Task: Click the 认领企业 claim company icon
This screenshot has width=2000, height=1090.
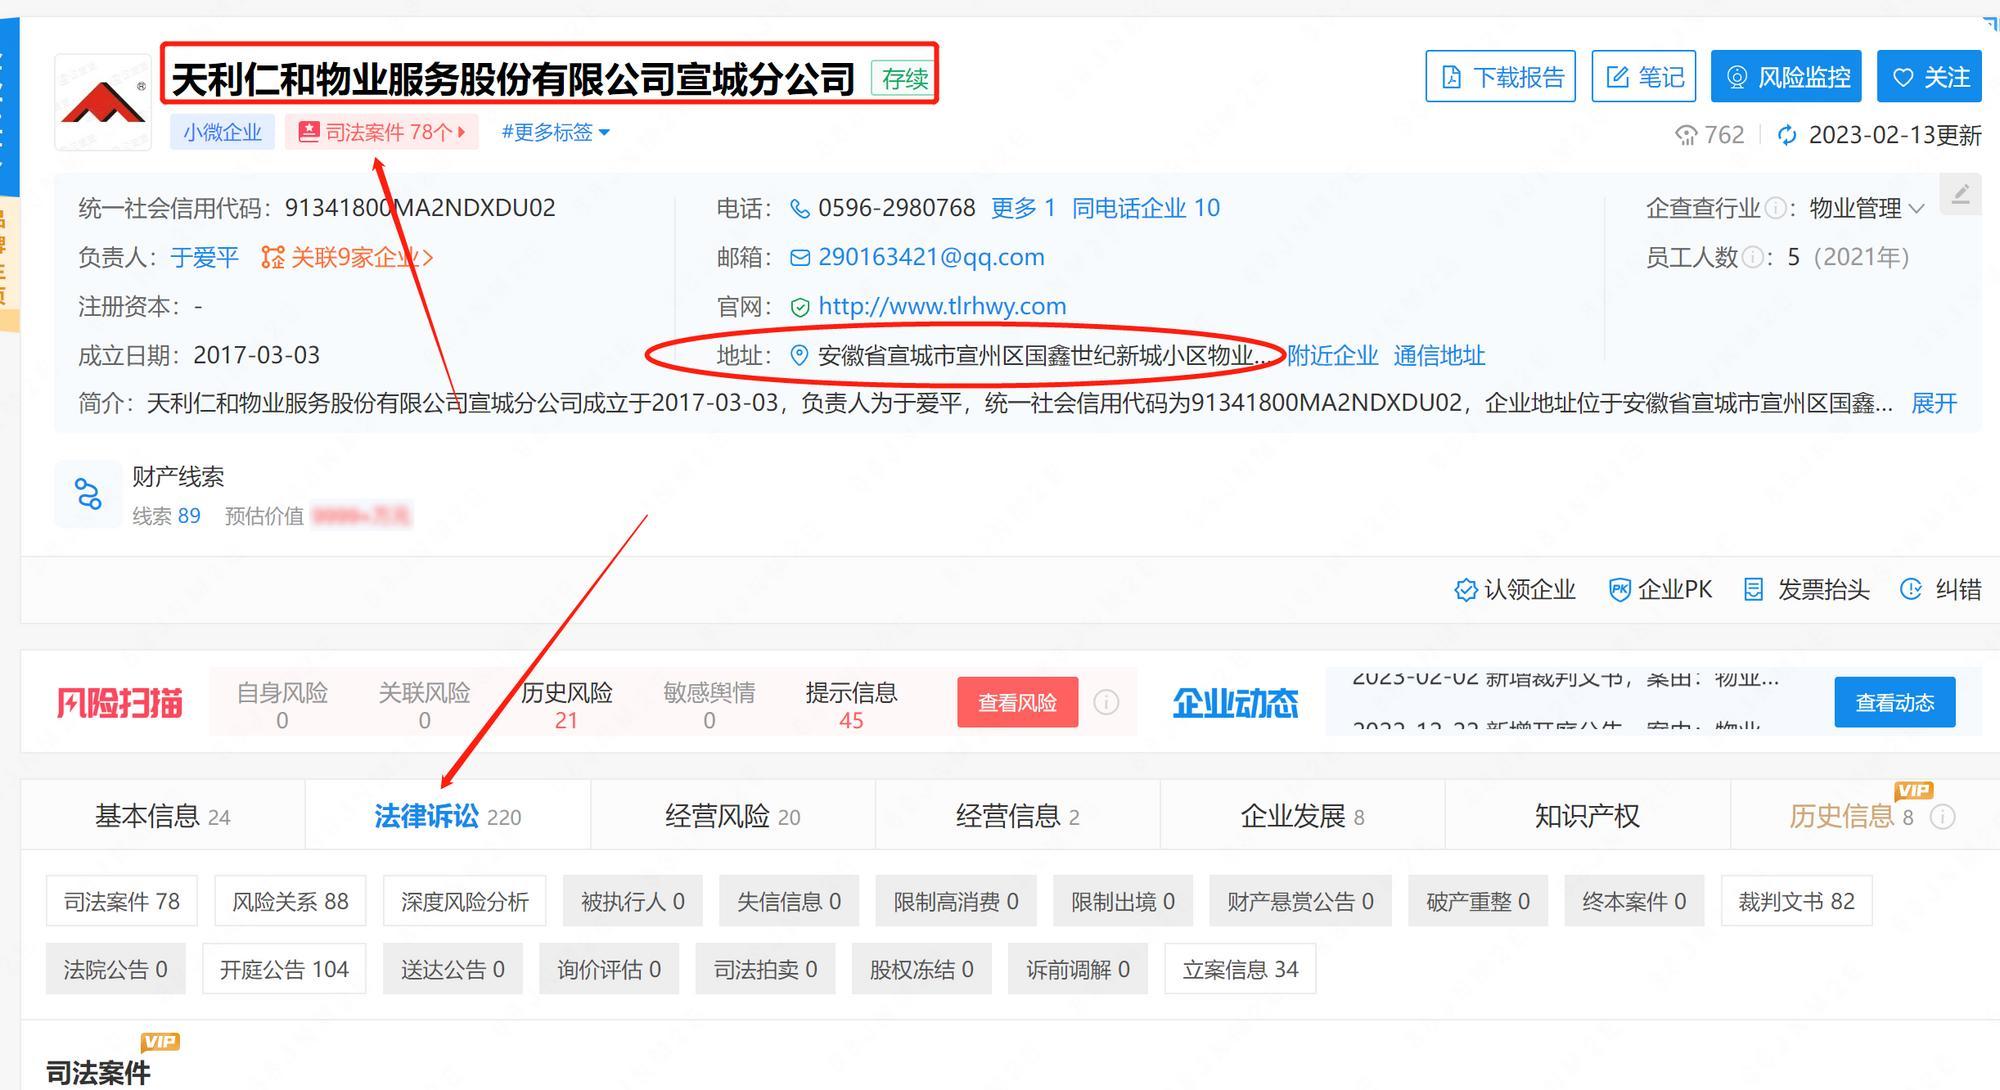Action: tap(1465, 590)
